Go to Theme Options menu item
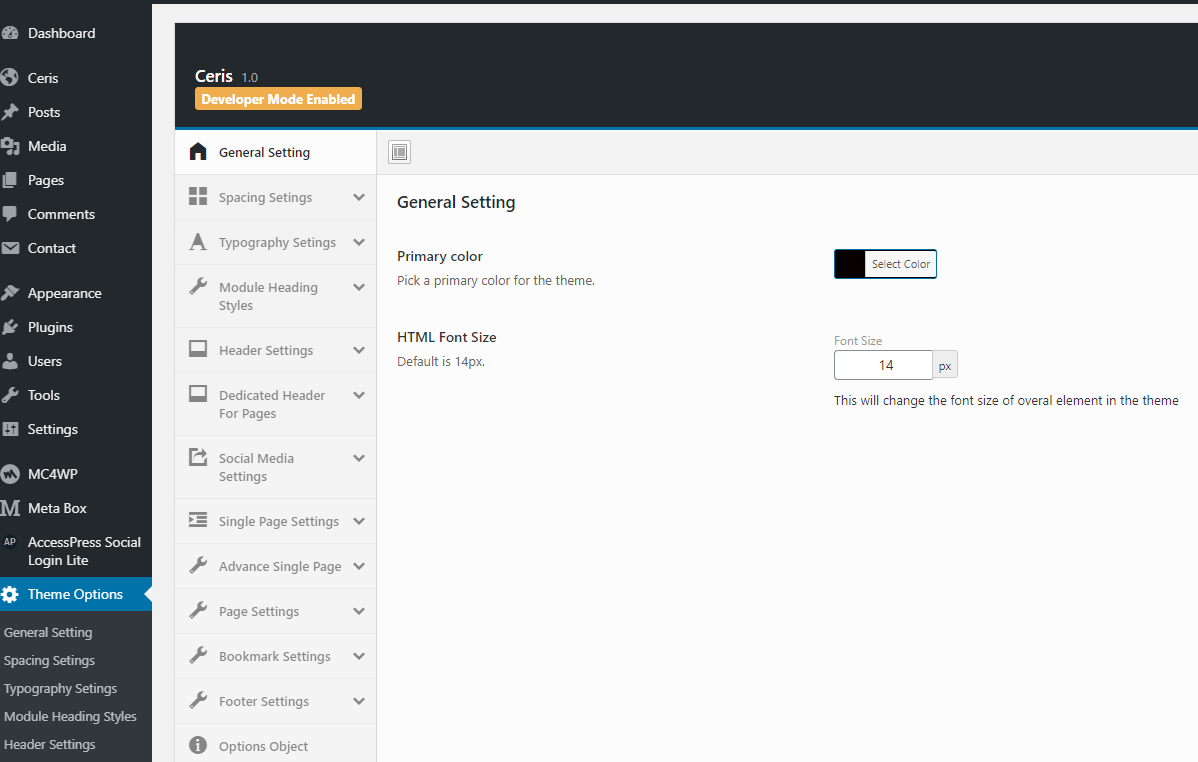Viewport: 1198px width, 762px height. pyautogui.click(x=76, y=595)
